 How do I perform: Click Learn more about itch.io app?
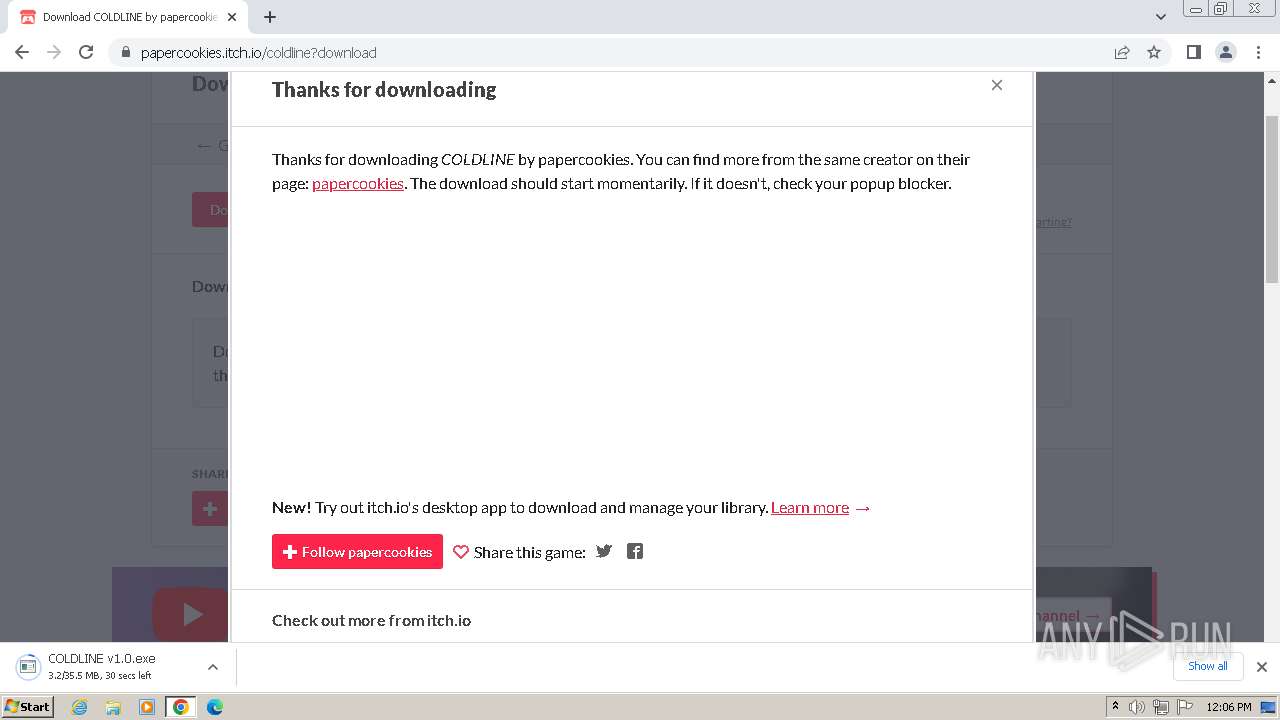(810, 507)
